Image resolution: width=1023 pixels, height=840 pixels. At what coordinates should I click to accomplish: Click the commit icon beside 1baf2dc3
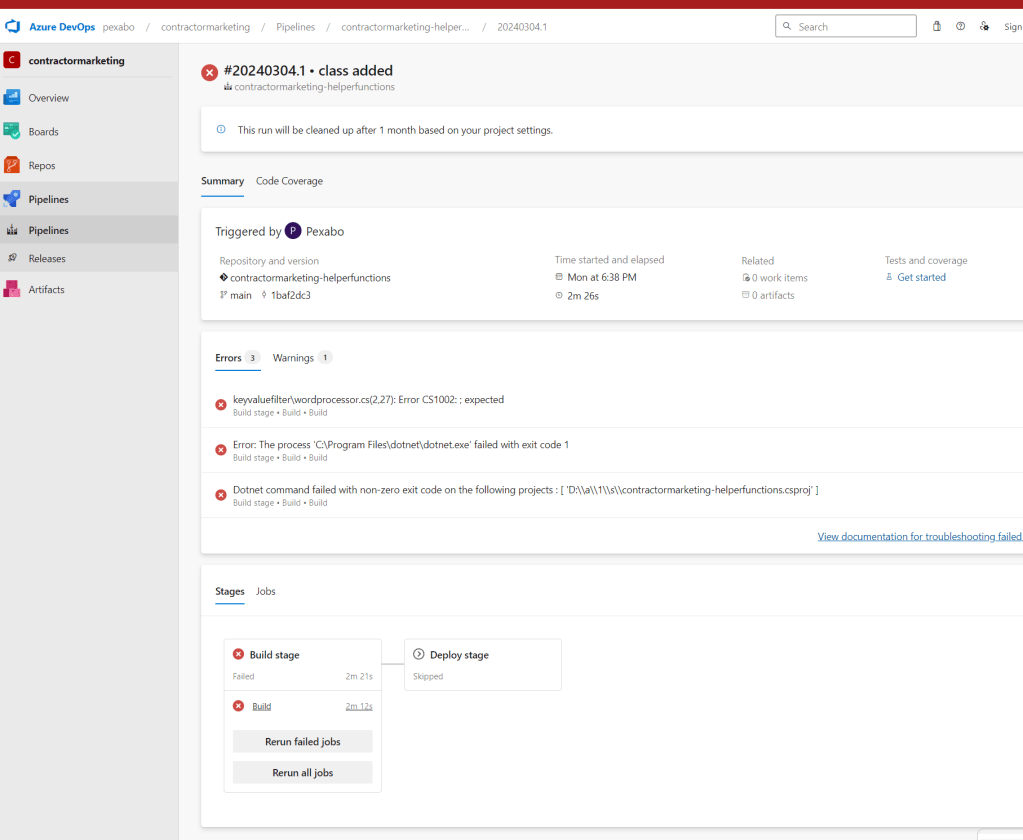click(x=264, y=295)
